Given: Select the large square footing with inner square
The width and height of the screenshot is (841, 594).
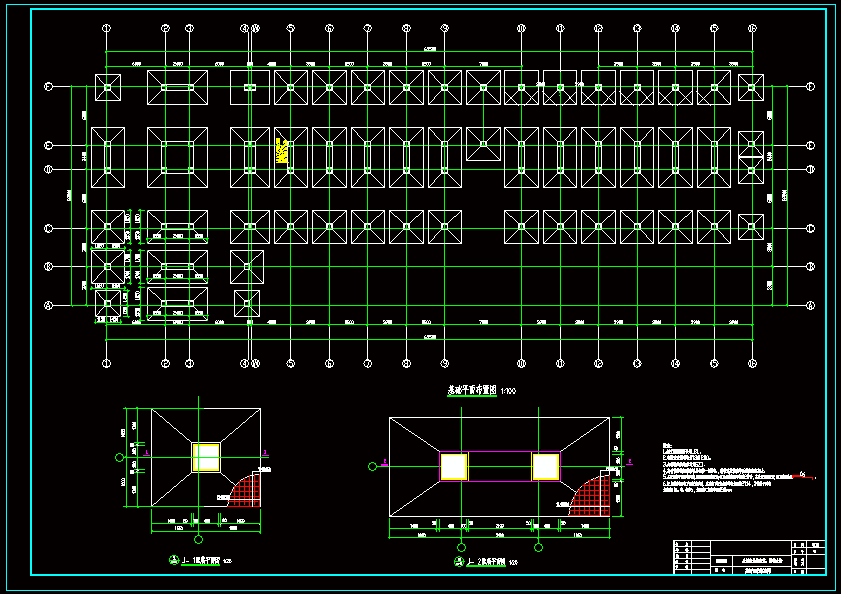Looking at the screenshot, I should 177,157.
